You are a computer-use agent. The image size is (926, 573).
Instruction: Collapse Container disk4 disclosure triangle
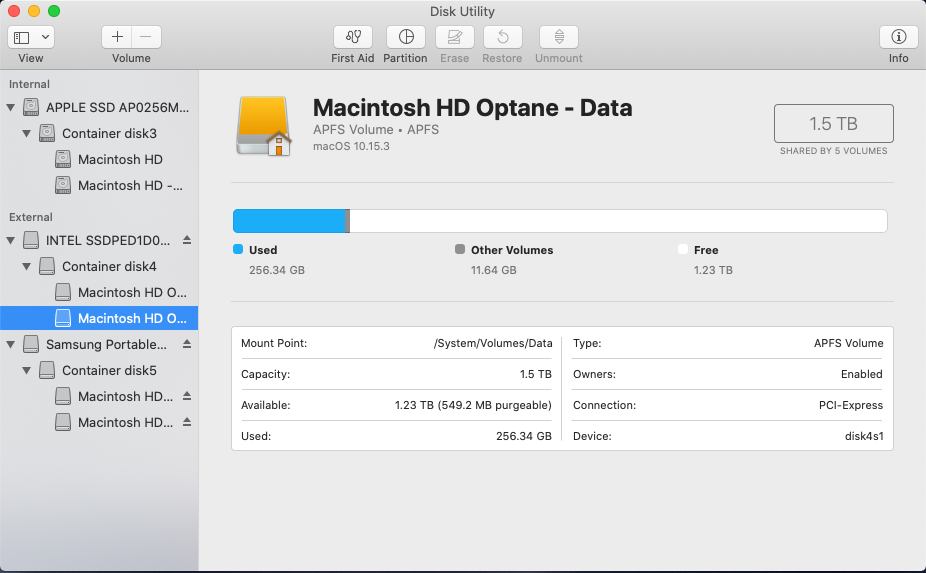click(x=27, y=266)
